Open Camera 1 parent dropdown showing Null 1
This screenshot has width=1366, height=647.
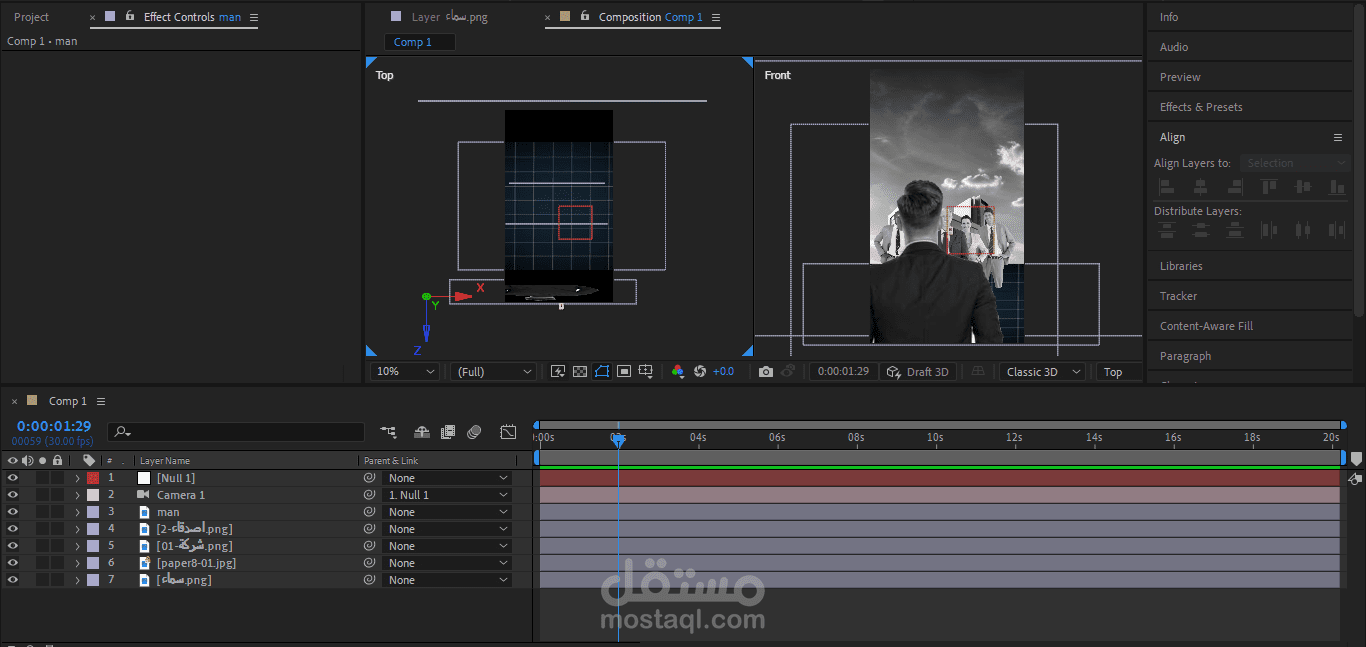point(447,495)
